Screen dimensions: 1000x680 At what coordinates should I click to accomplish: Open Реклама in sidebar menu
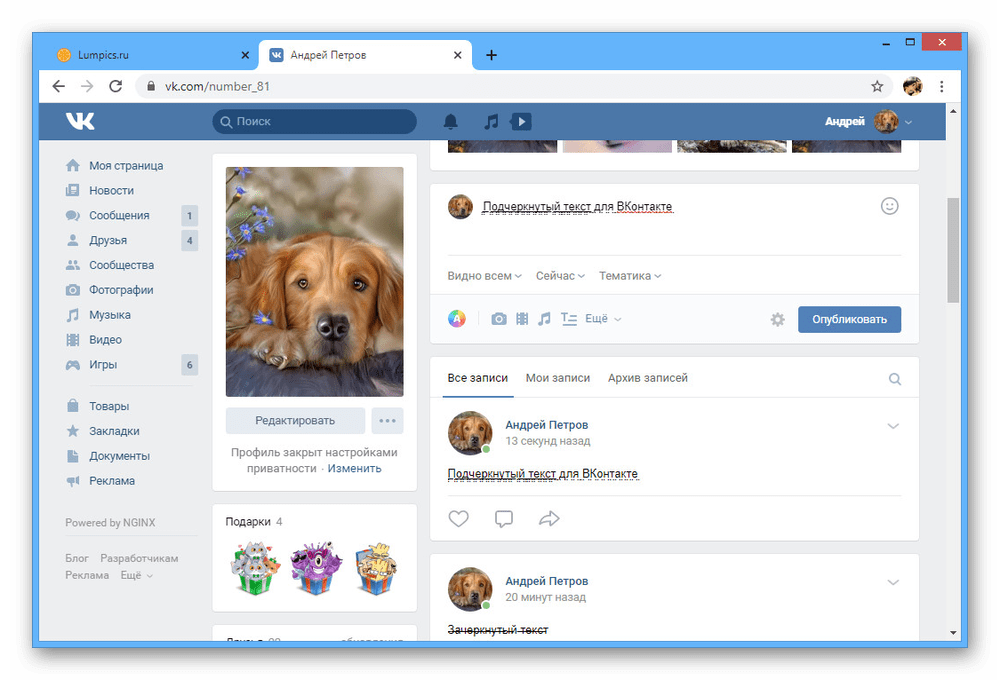(112, 480)
